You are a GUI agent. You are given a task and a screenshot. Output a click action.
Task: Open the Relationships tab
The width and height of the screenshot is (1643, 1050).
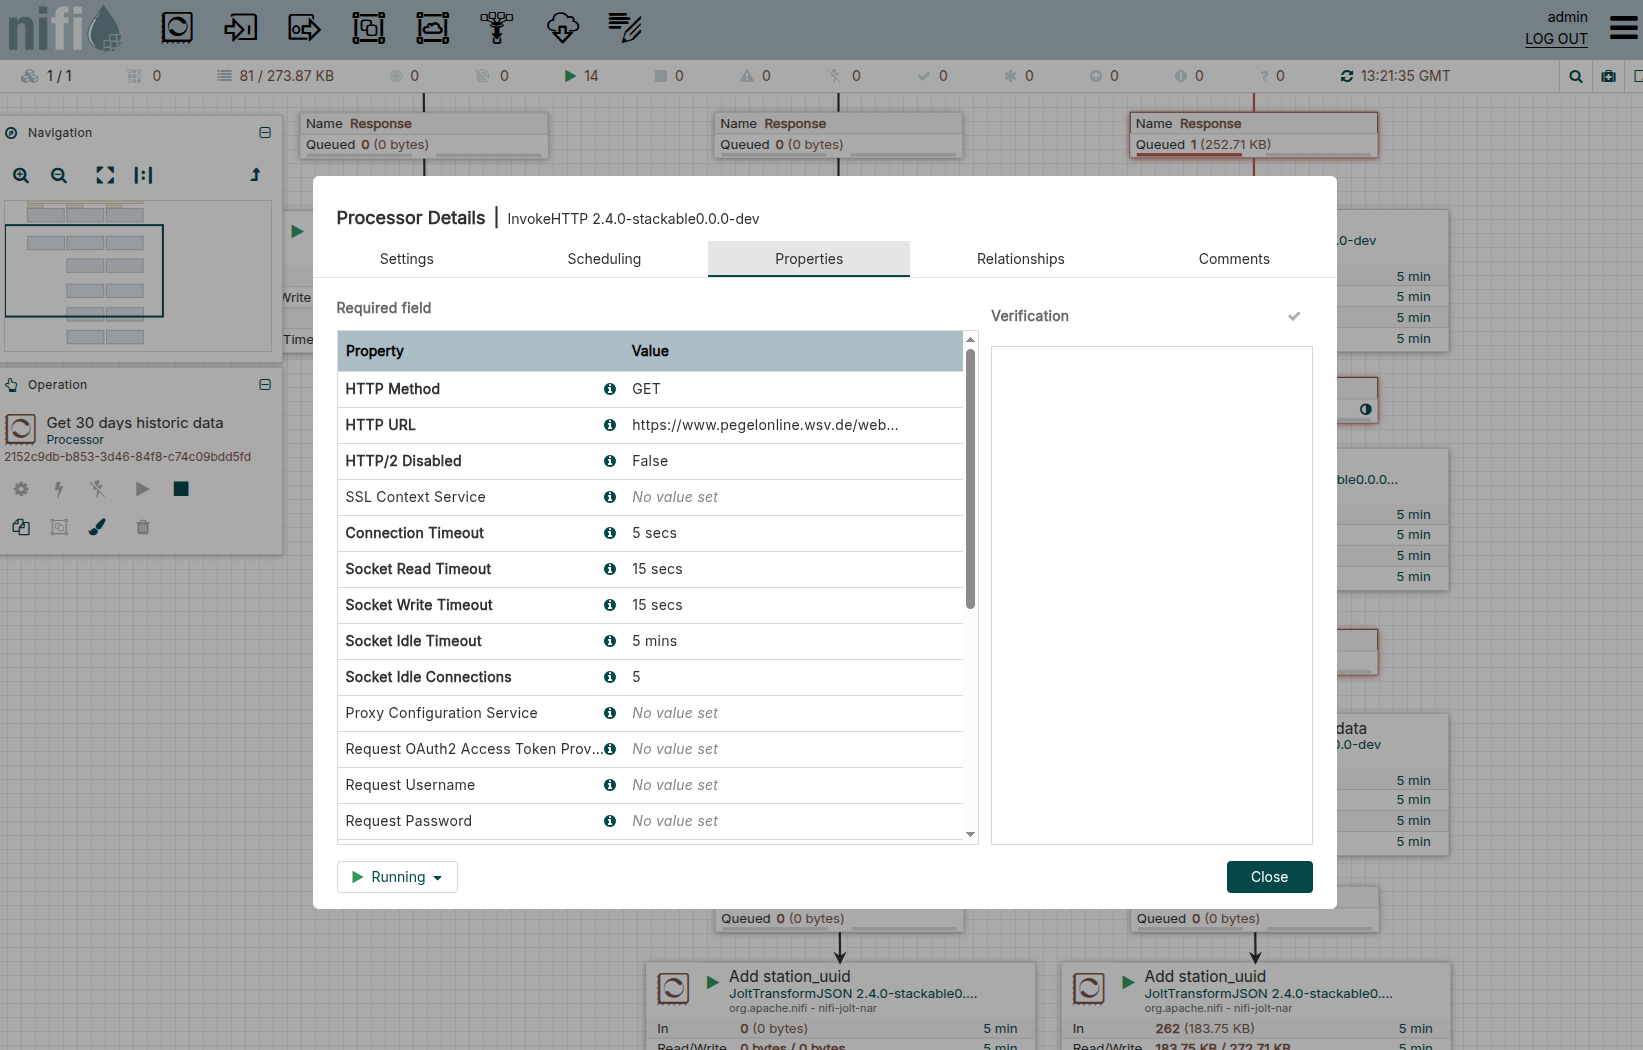(1020, 259)
